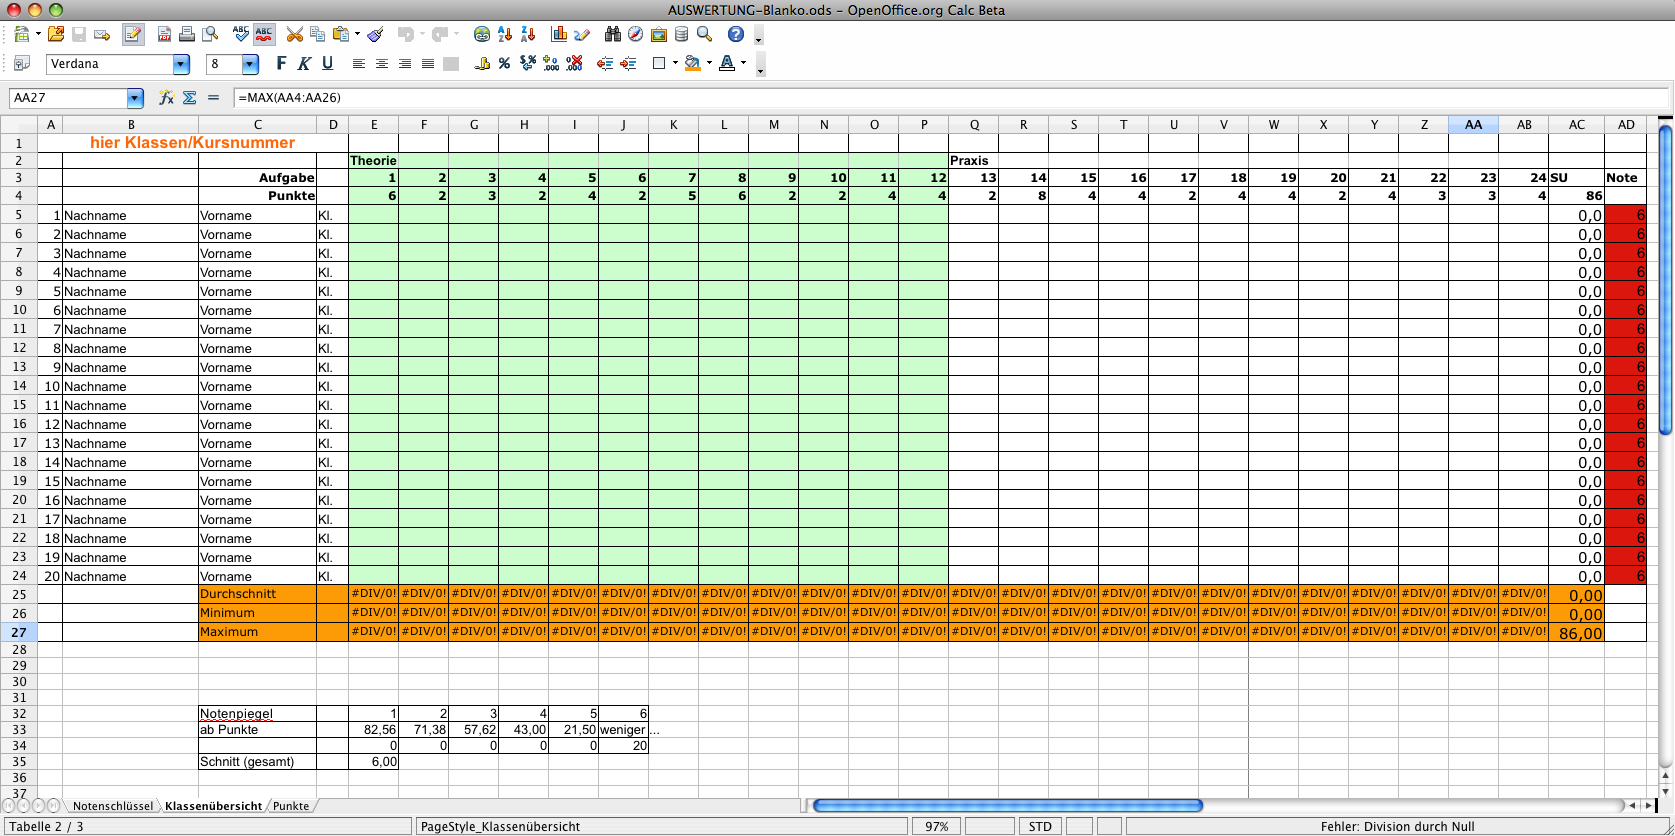The image size is (1675, 836).
Task: Click the Function equals button
Action: (213, 98)
